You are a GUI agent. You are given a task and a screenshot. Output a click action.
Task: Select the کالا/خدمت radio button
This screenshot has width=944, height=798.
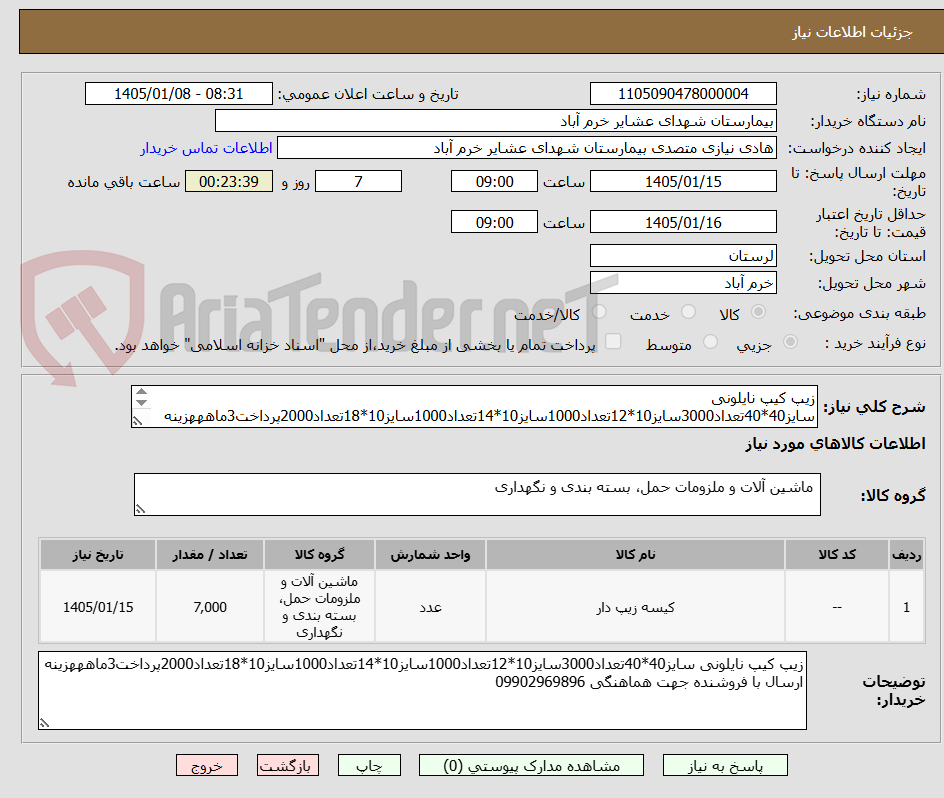(x=599, y=312)
